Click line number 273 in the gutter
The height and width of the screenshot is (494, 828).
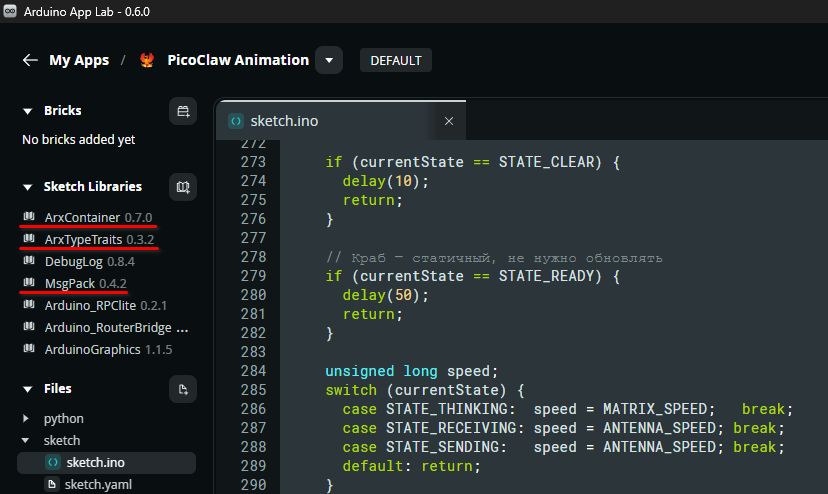point(253,162)
